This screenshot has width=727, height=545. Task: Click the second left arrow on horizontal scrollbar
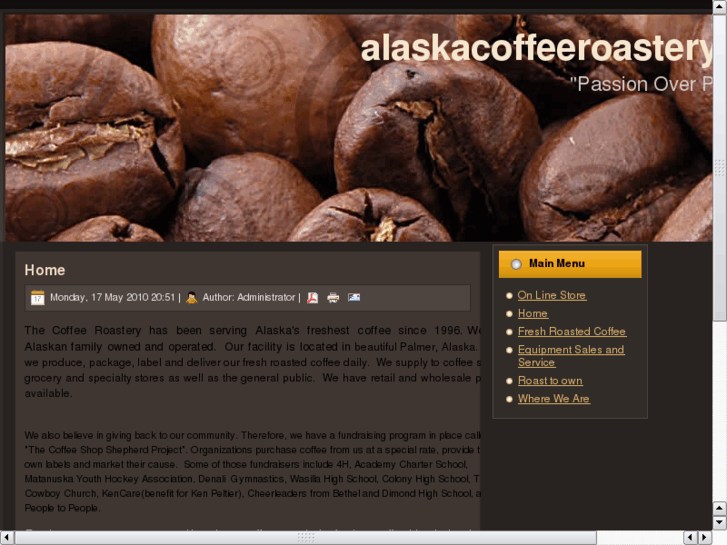pyautogui.click(x=690, y=538)
